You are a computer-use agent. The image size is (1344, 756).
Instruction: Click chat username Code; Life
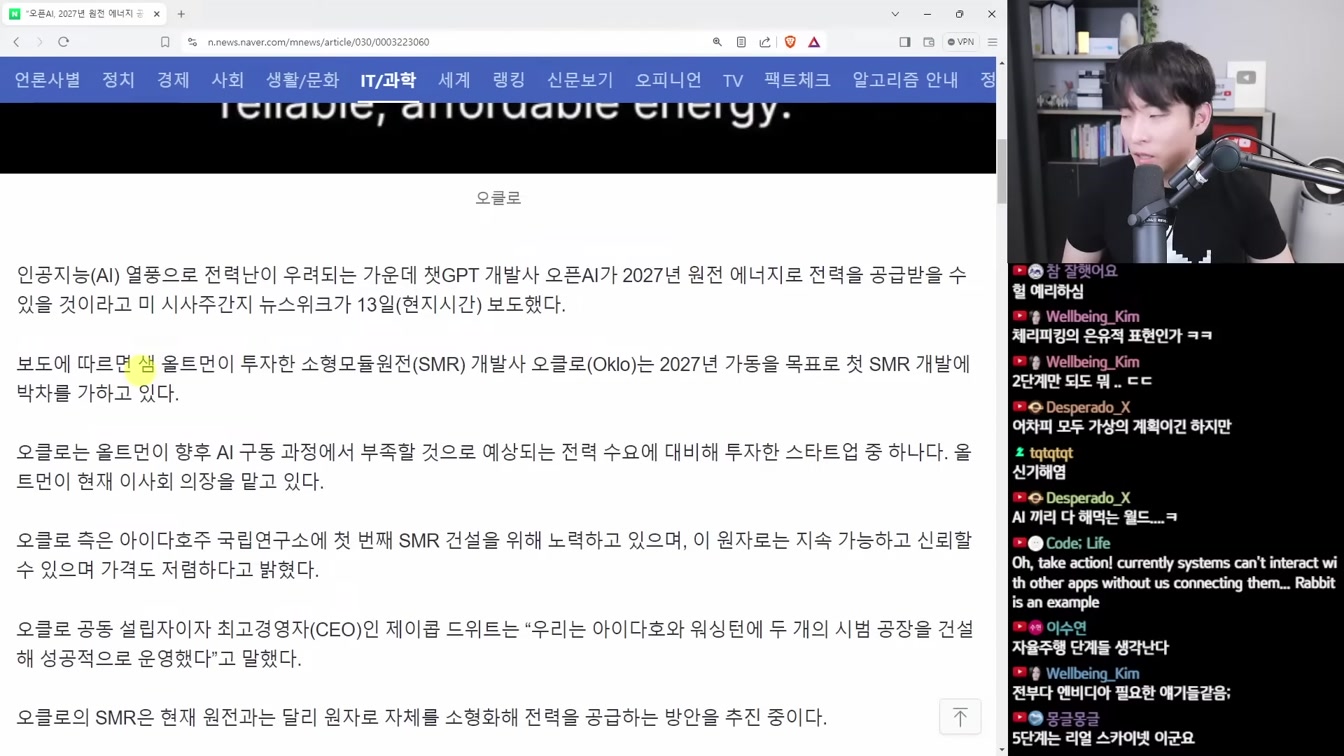[x=1078, y=543]
